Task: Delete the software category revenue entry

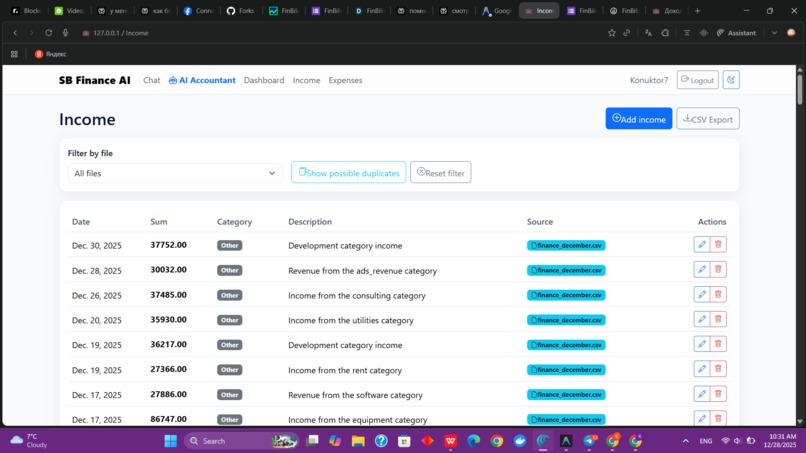Action: [718, 394]
